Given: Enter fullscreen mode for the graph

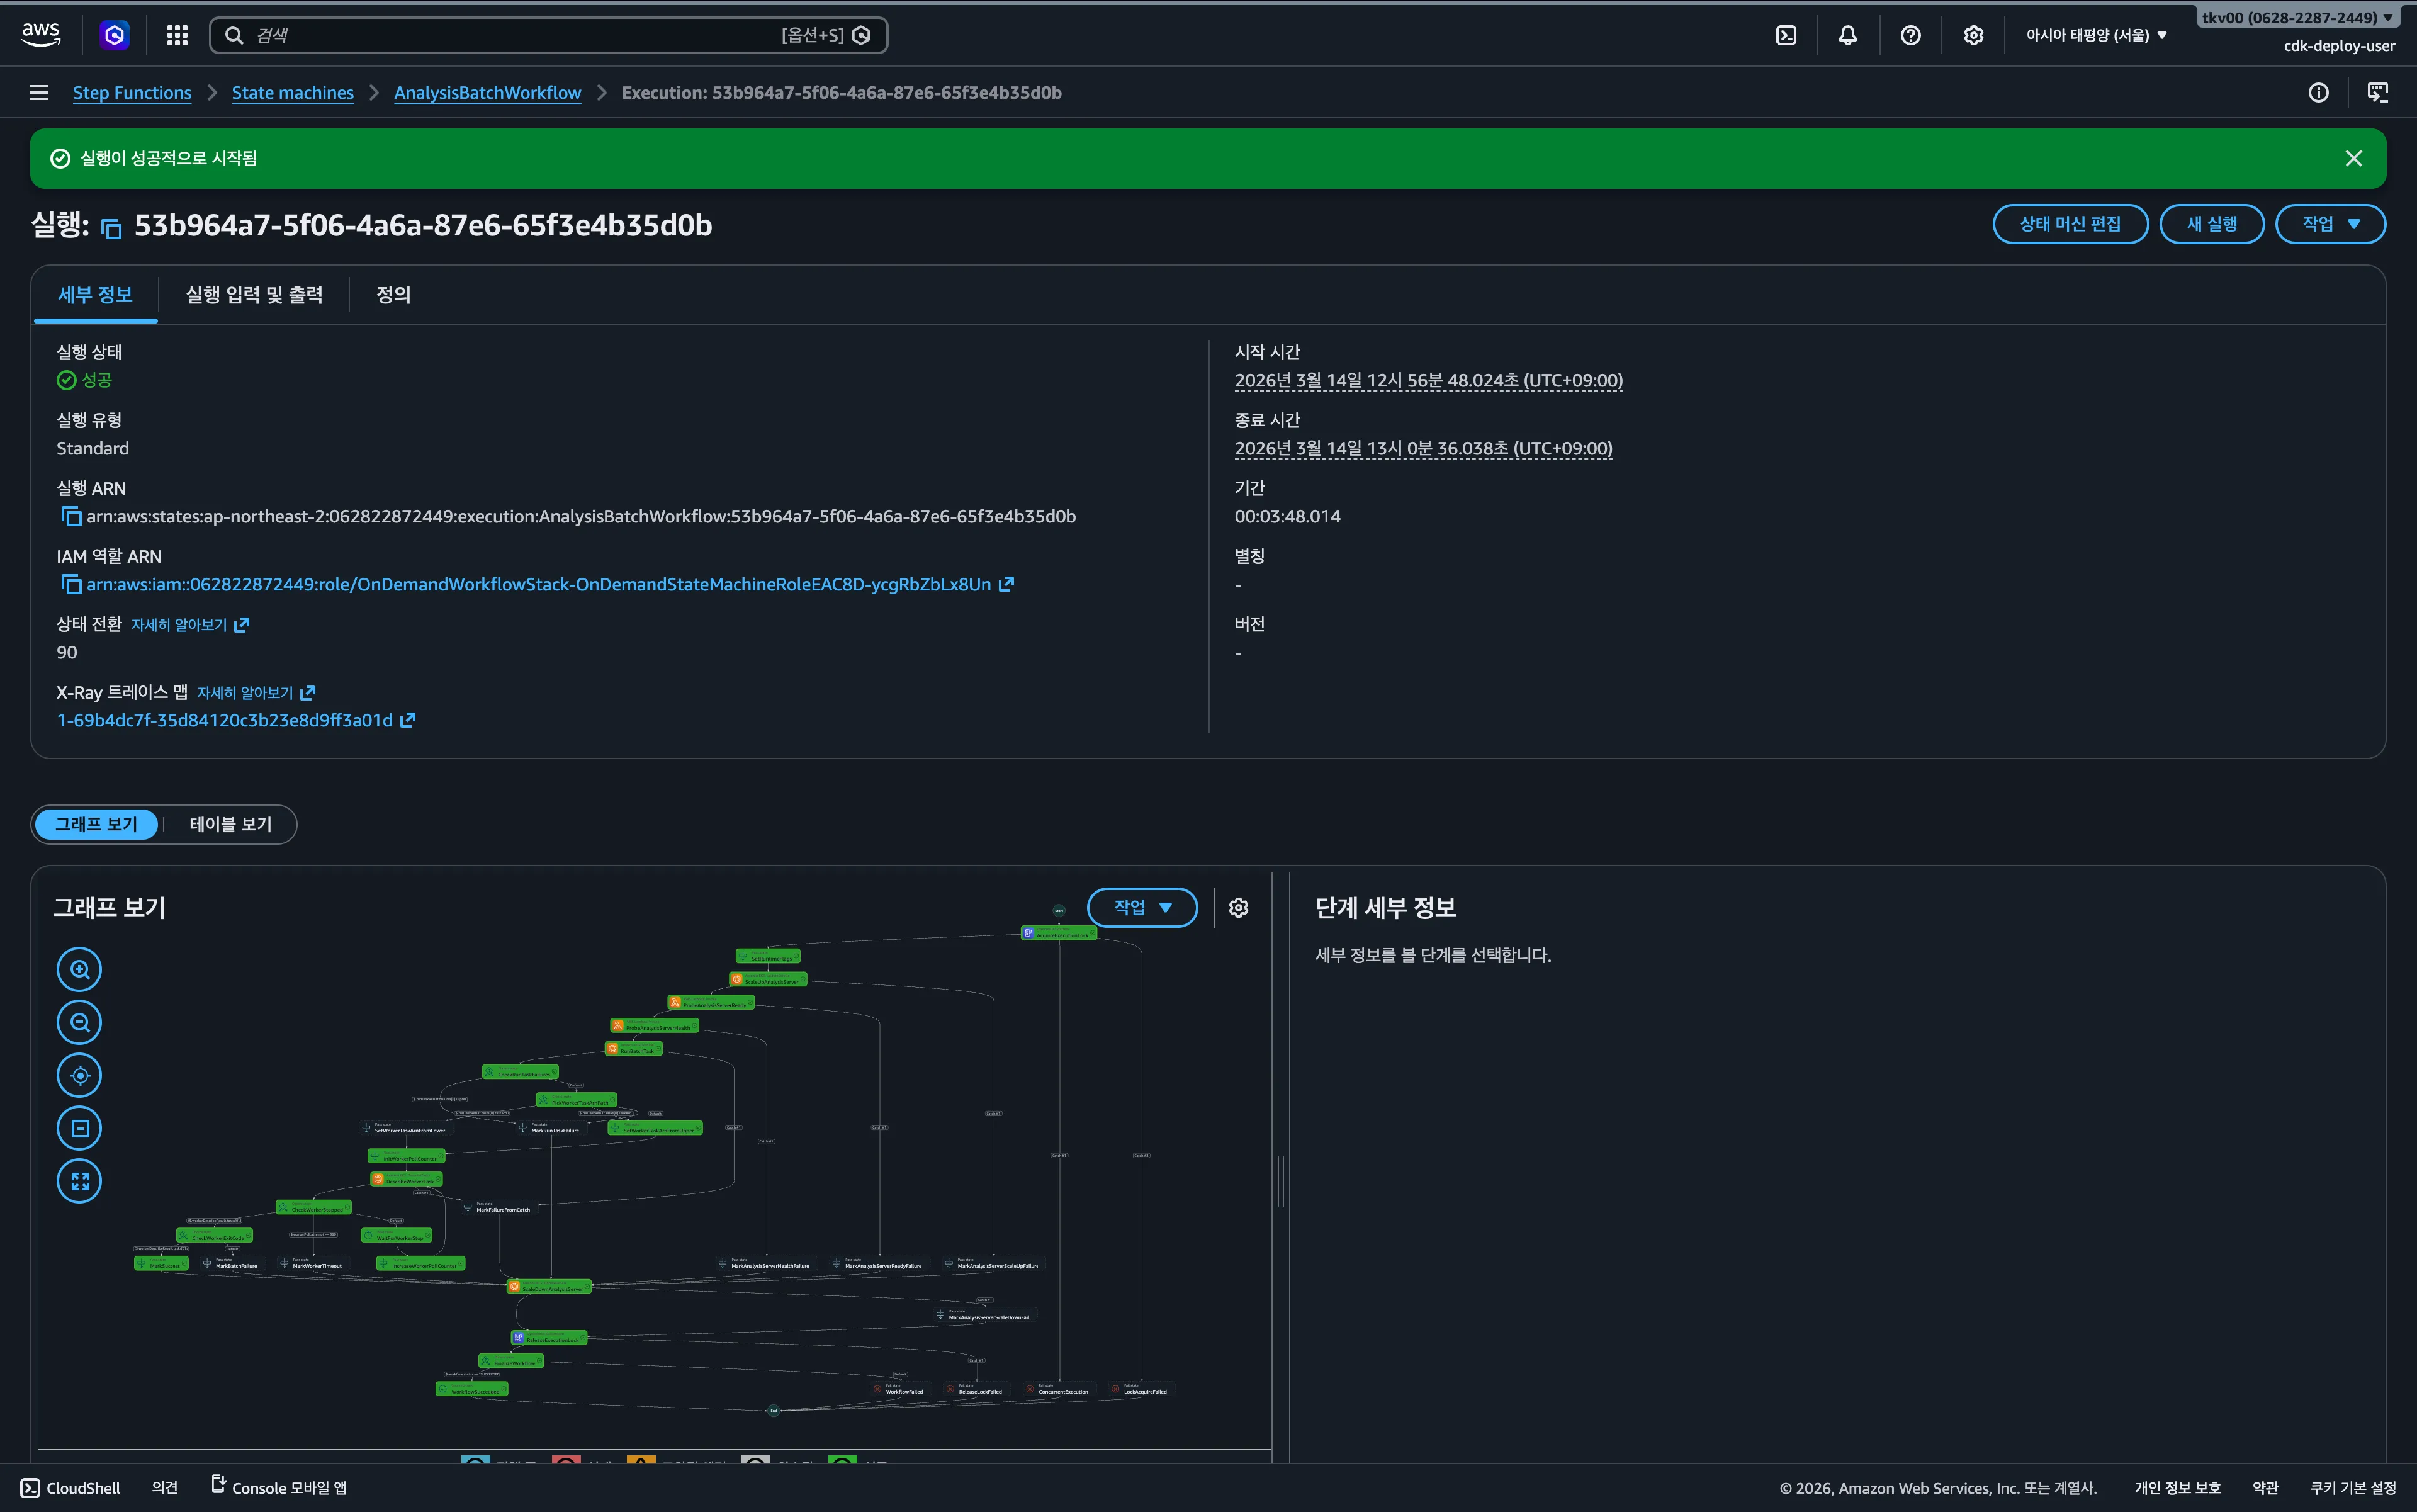Looking at the screenshot, I should (x=80, y=1181).
